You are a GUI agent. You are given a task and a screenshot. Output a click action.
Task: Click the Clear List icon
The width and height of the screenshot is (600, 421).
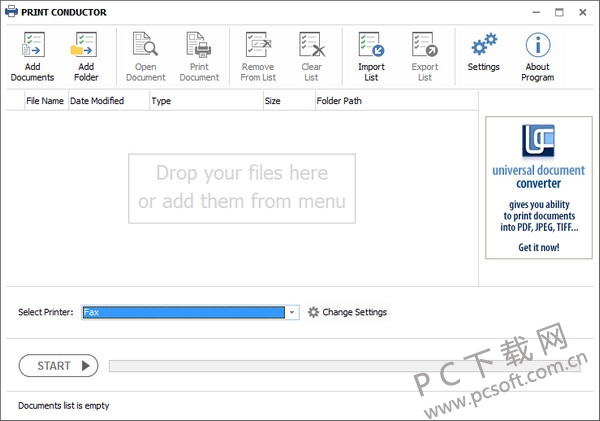312,44
